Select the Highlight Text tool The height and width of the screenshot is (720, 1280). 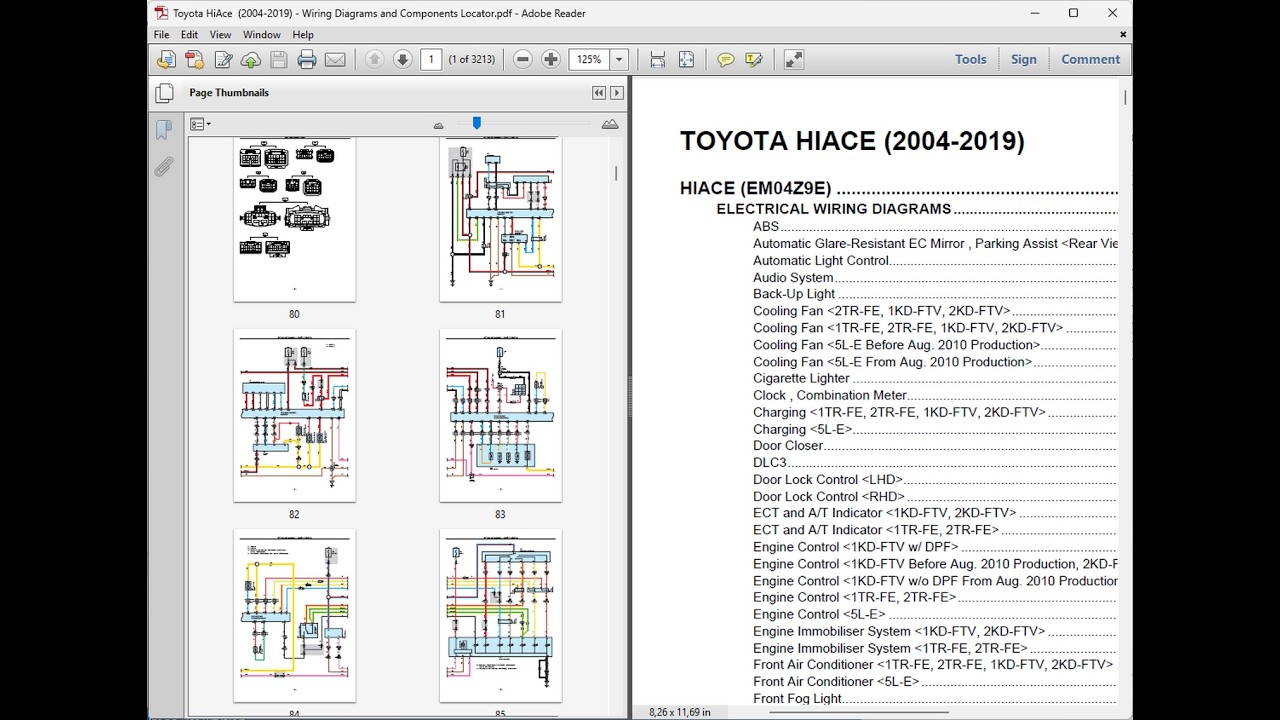(x=754, y=60)
